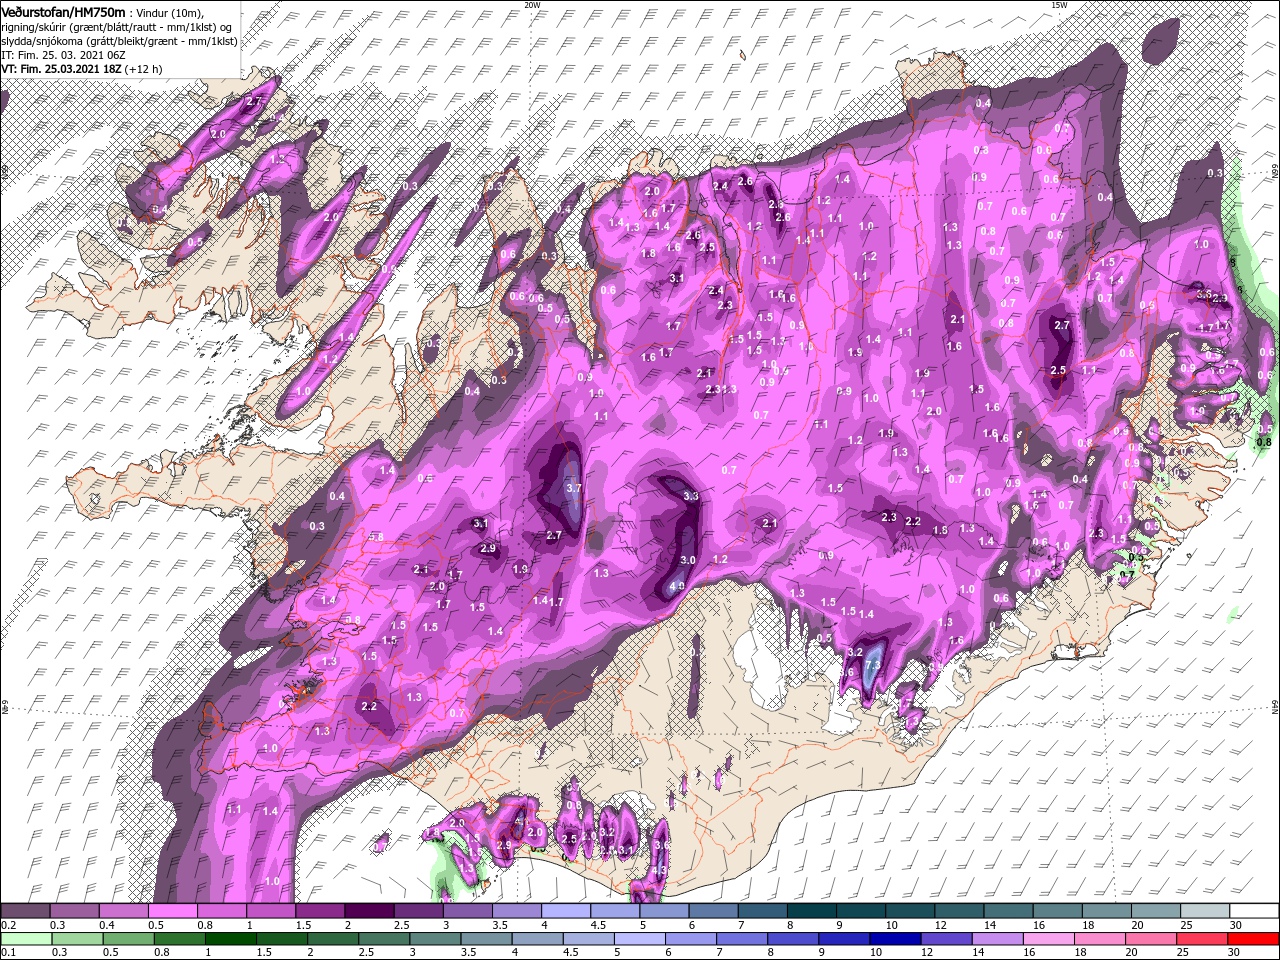
Task: Click the 15W longitude label at top
Action: point(1059,5)
